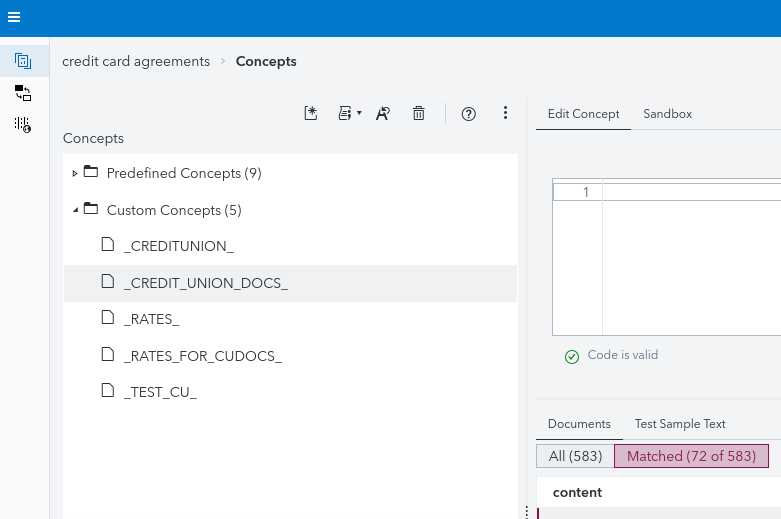Viewport: 781px width, 519px height.
Task: Open the hamburger navigation menu
Action: tap(14, 17)
